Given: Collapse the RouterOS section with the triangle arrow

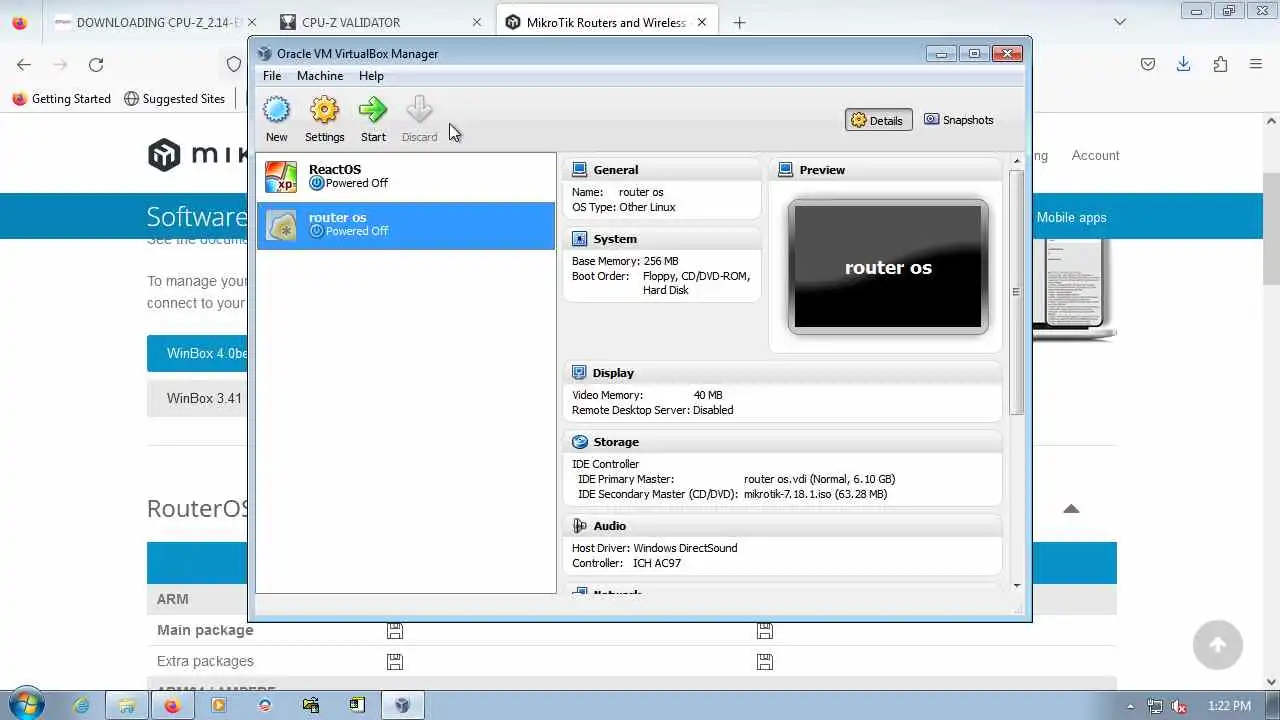Looking at the screenshot, I should [x=1071, y=509].
